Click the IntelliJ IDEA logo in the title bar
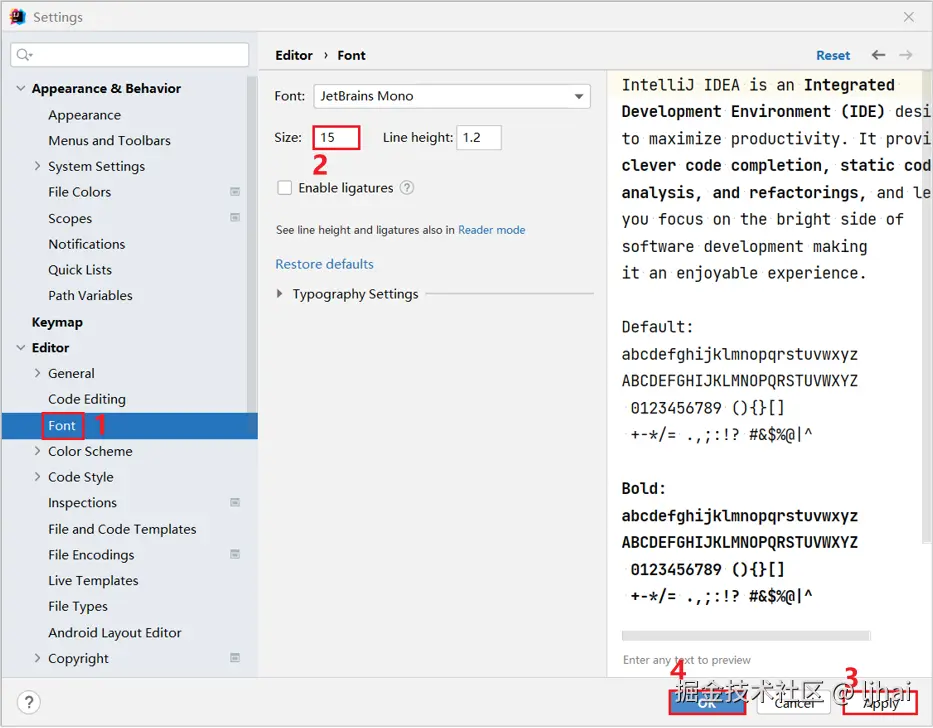 click(x=18, y=17)
